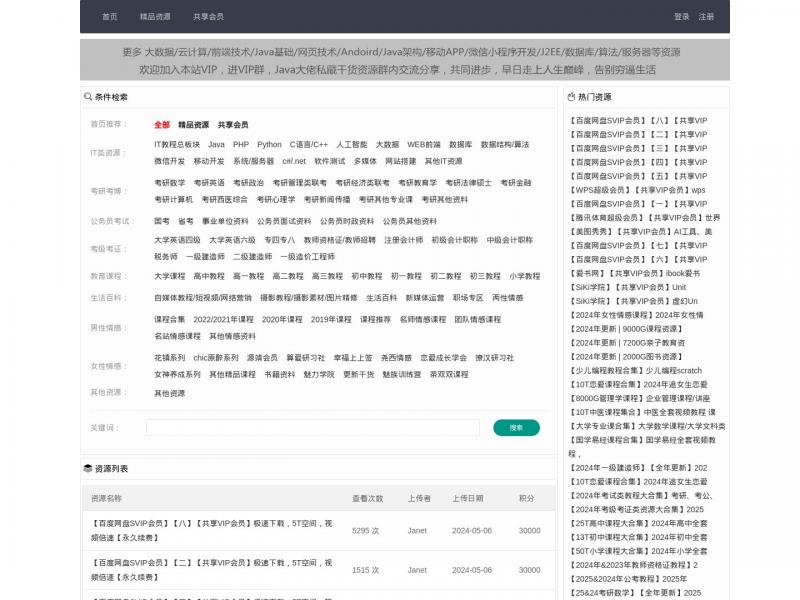800x600 pixels.
Task: Filter by C语言/C++ category
Action: click(x=309, y=144)
